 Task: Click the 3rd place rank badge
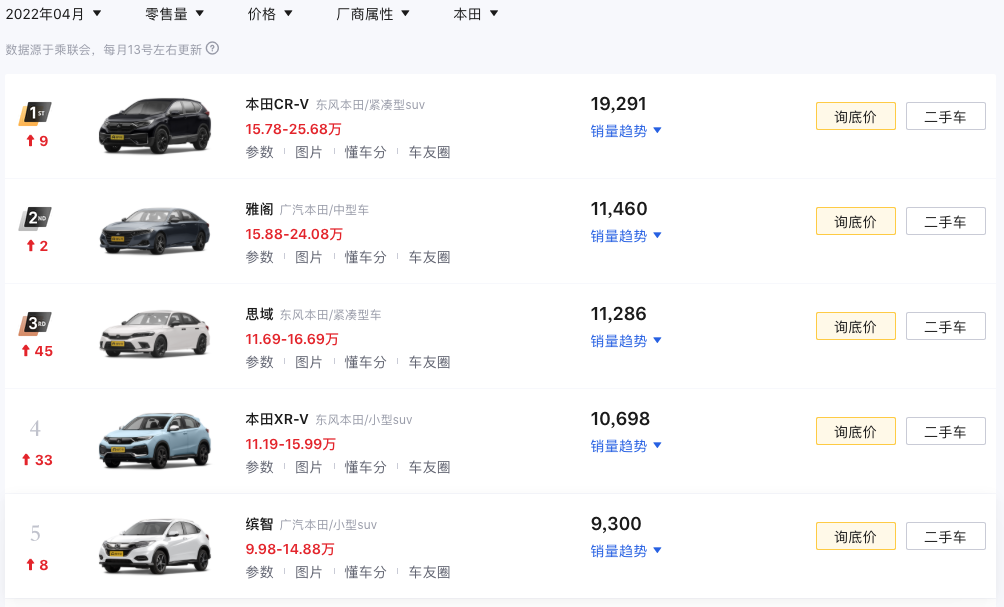[x=36, y=323]
